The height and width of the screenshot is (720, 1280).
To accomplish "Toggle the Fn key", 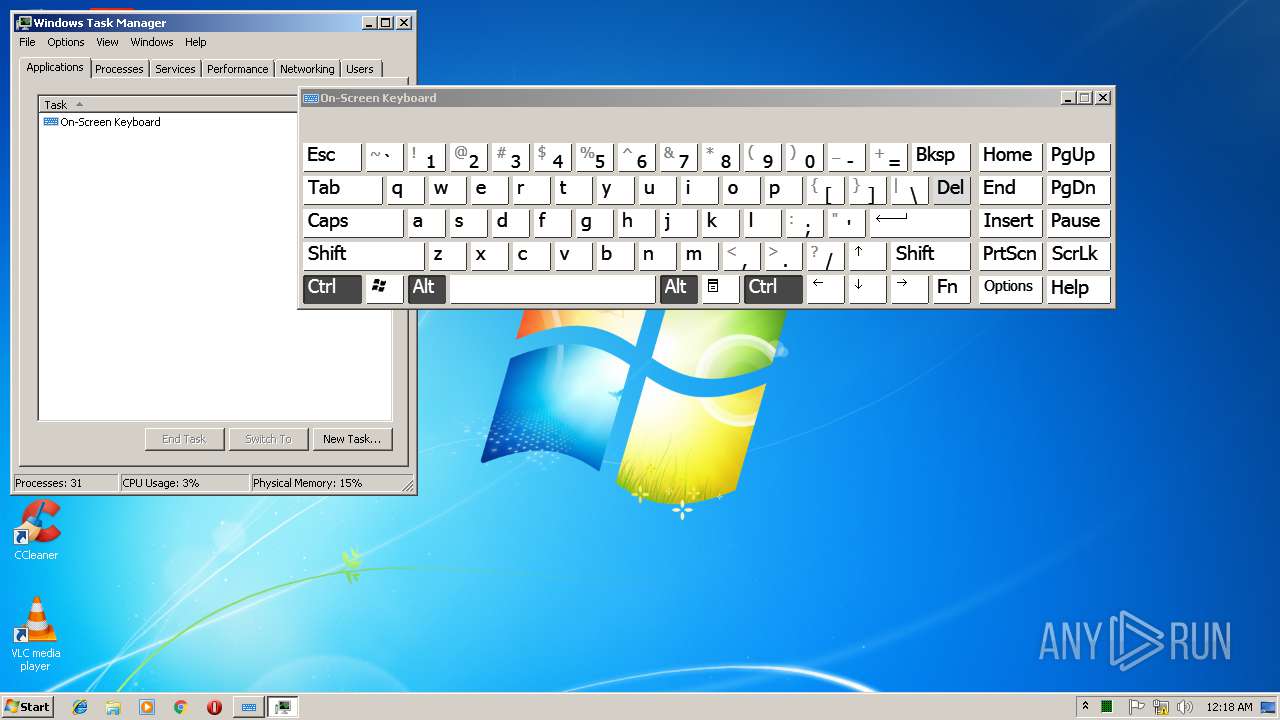I will coord(951,288).
